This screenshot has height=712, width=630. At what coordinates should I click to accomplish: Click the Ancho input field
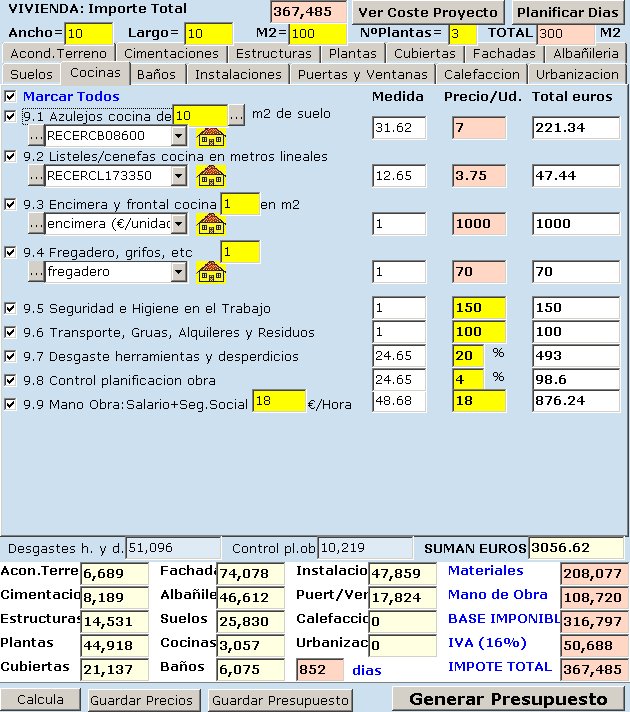click(89, 34)
